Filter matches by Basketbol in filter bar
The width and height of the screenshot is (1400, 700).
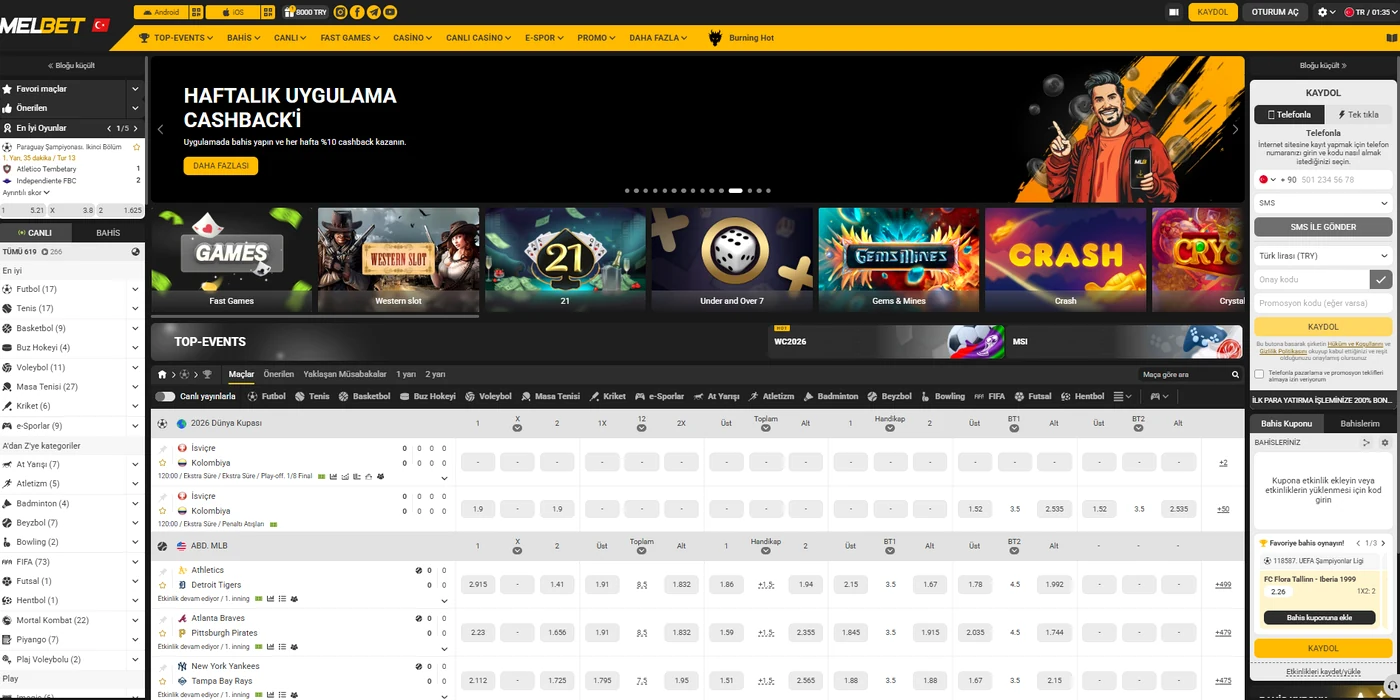click(365, 396)
